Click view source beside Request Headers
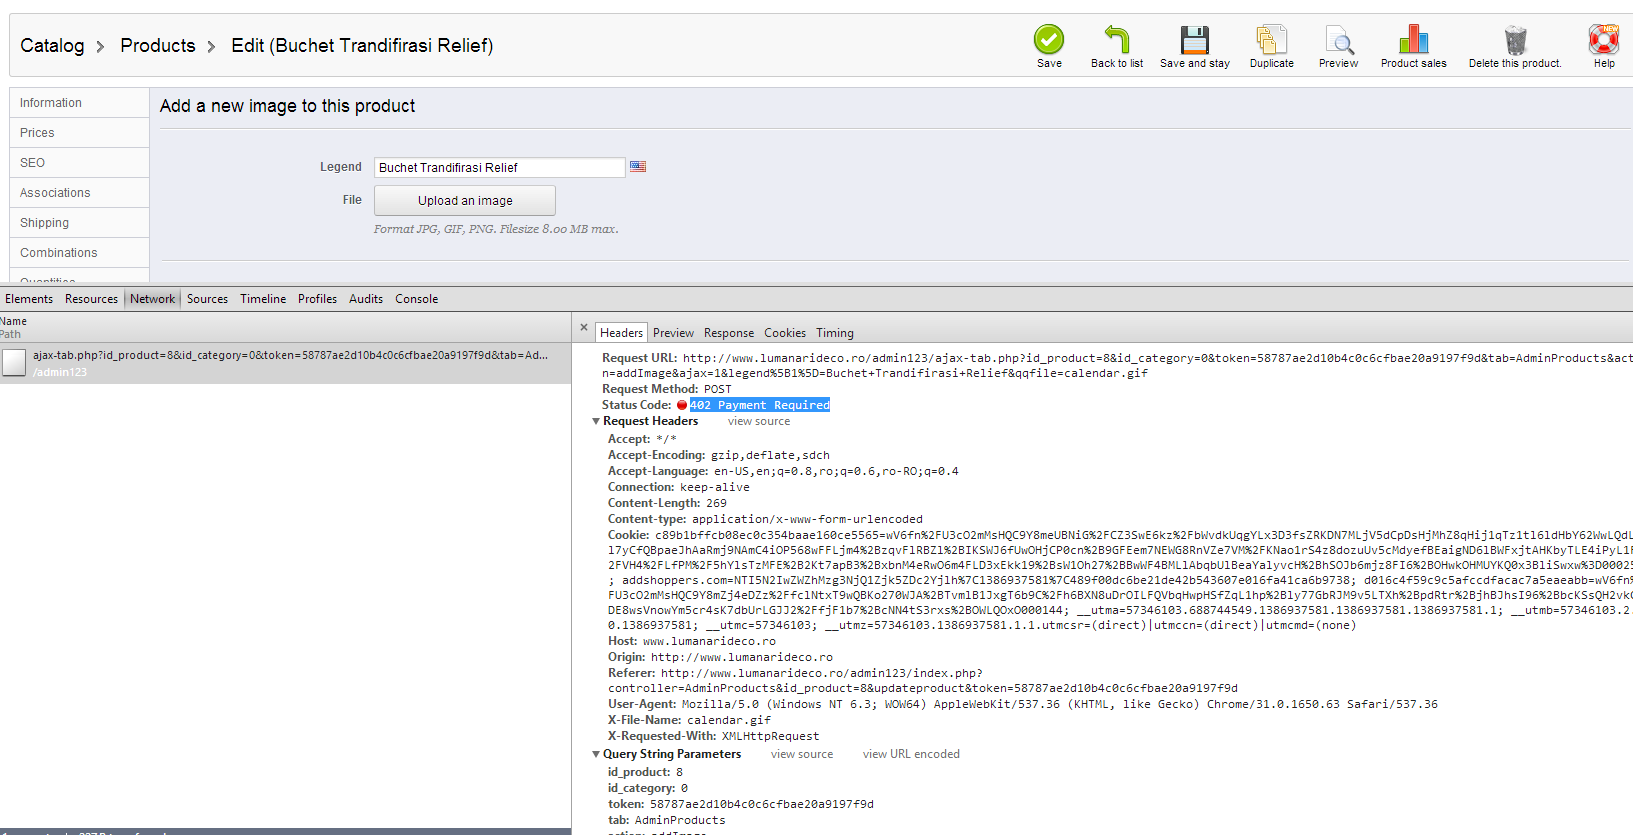The height and width of the screenshot is (835, 1633). [x=759, y=422]
